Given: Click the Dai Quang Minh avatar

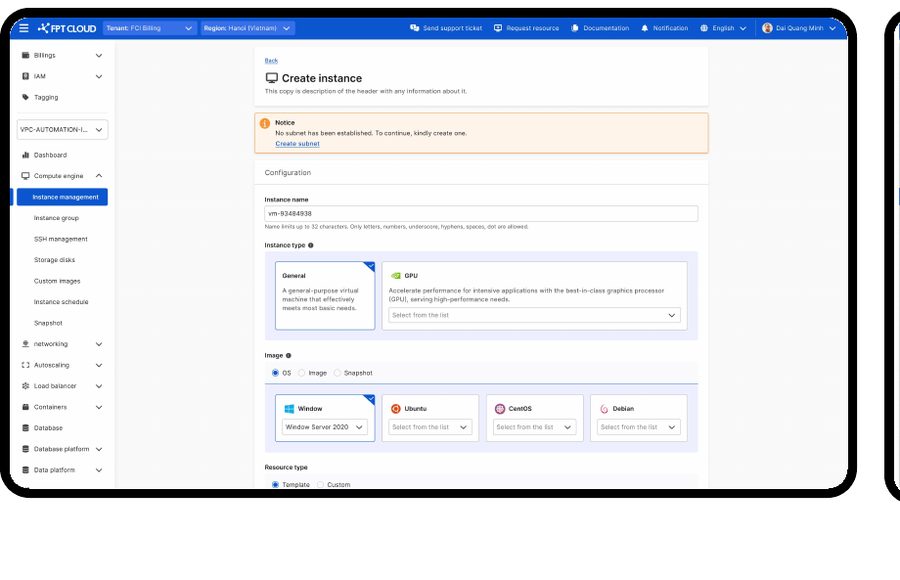Looking at the screenshot, I should pyautogui.click(x=767, y=28).
